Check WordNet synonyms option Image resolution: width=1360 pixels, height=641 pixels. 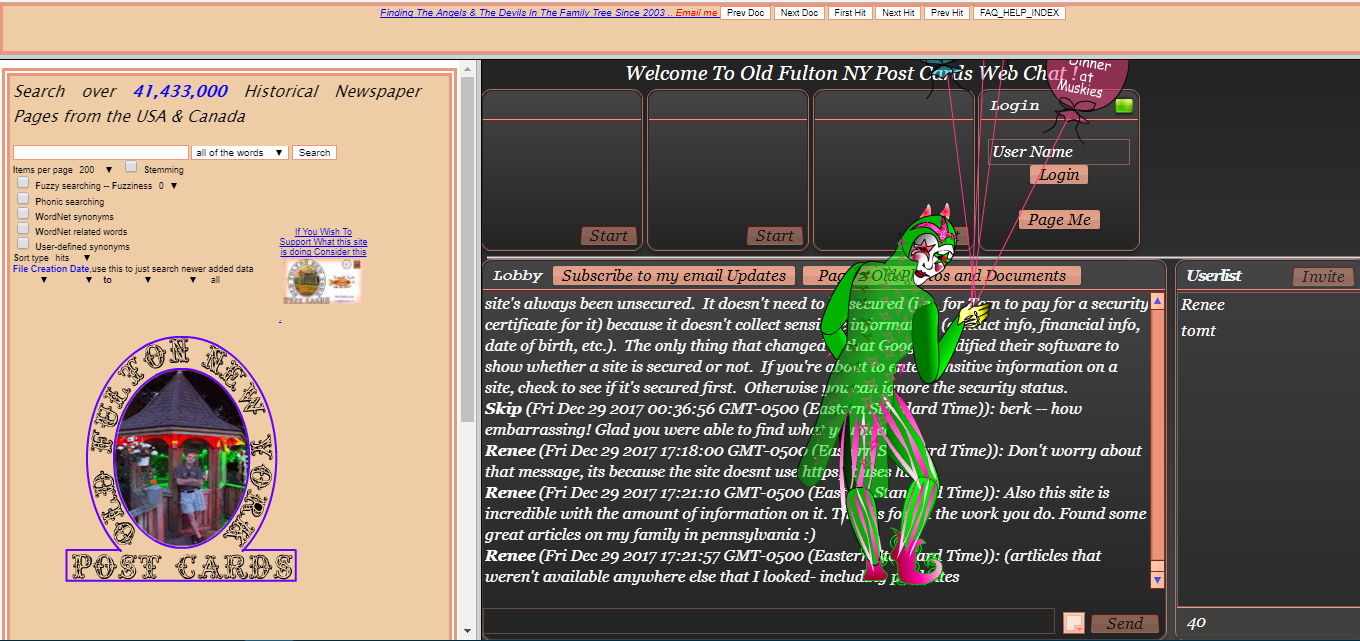click(23, 214)
